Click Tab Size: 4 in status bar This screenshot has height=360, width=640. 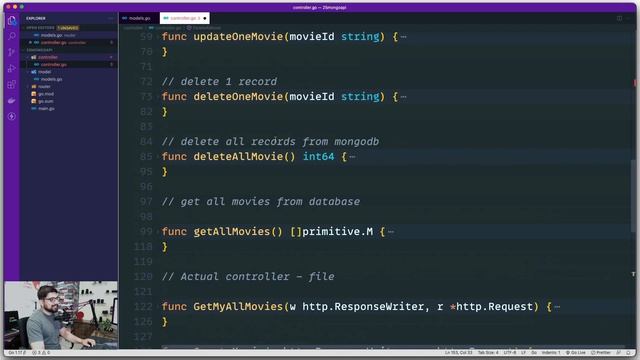[x=488, y=353]
